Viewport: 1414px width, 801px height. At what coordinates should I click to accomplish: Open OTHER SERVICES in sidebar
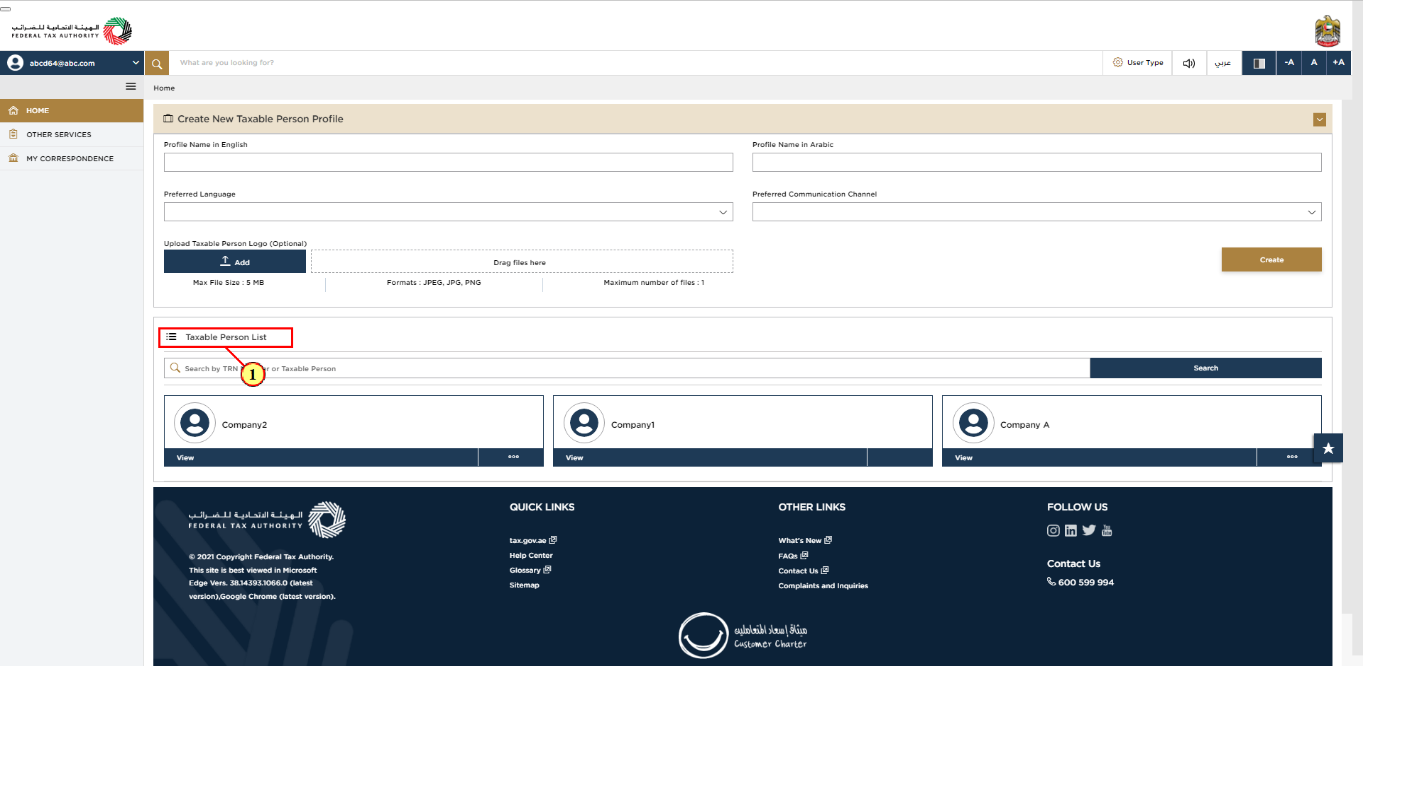[72, 134]
